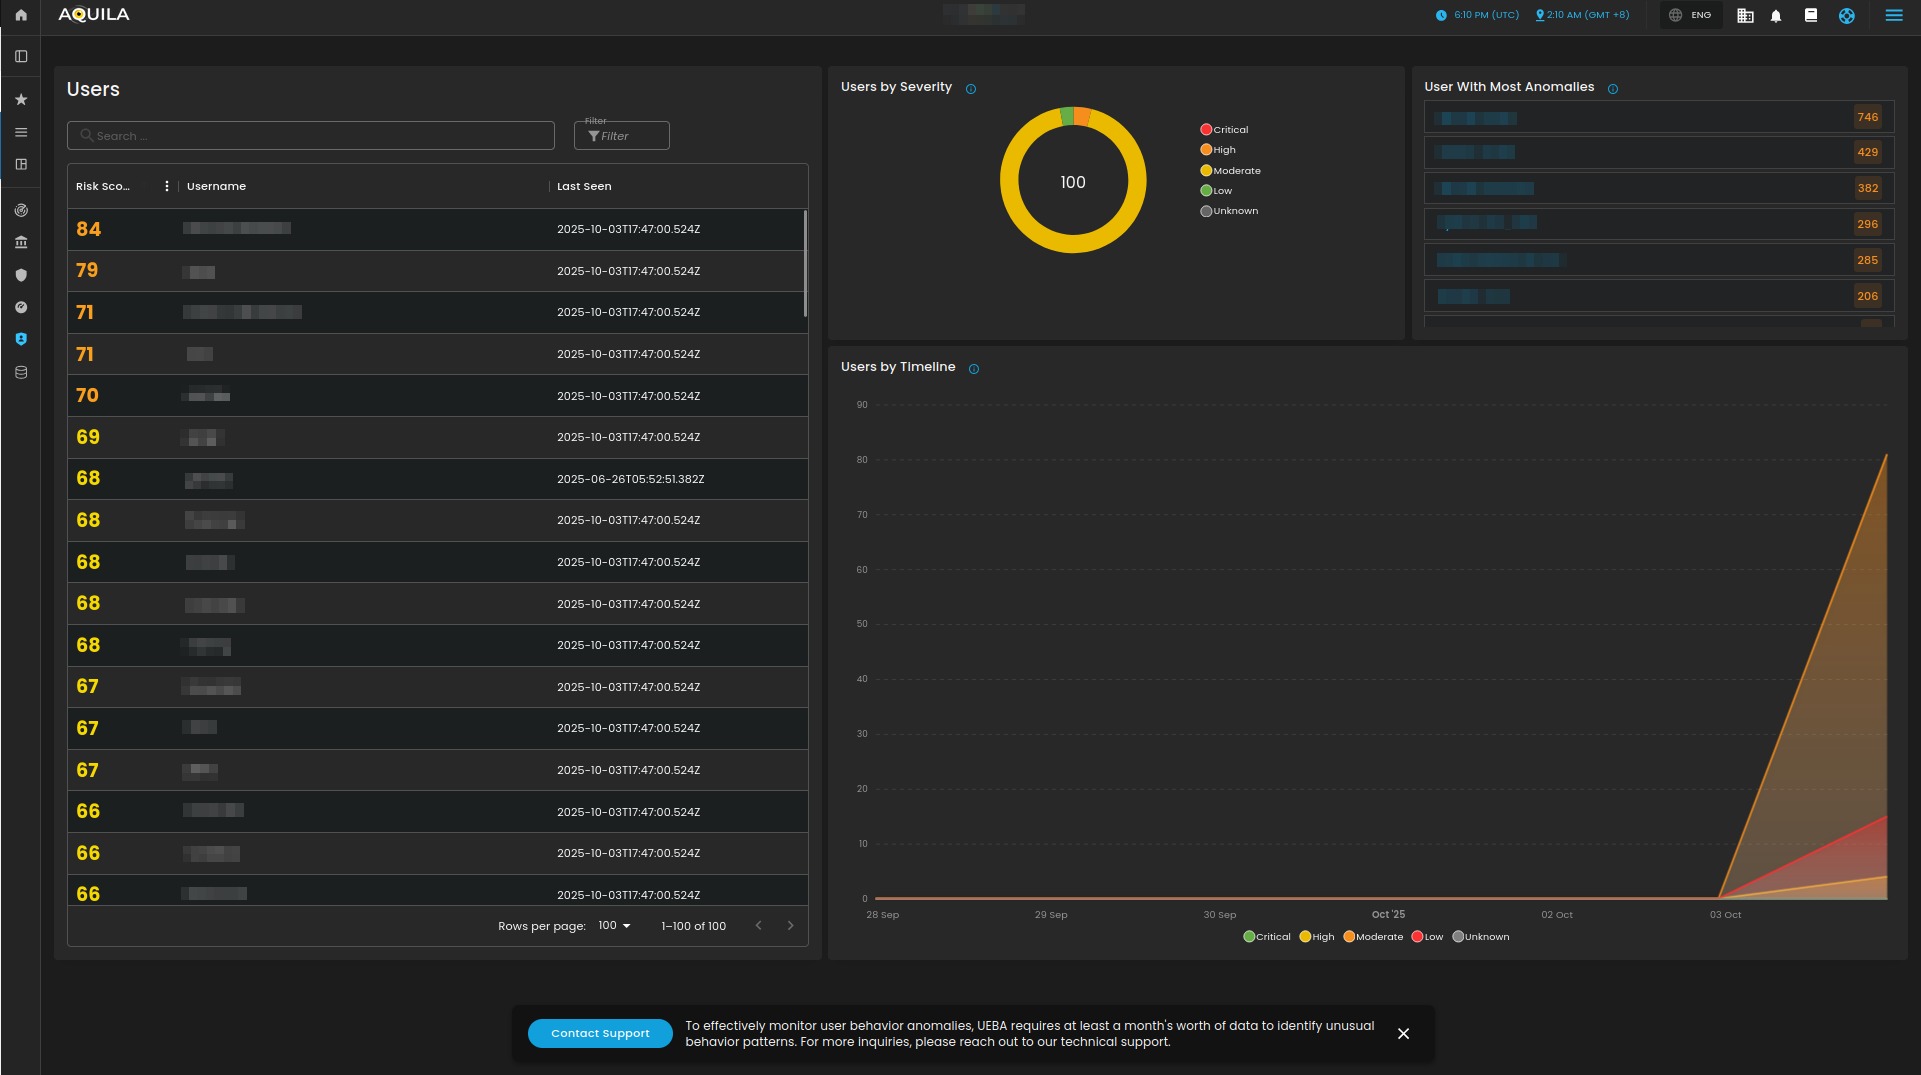Click the lifebuoy support icon

pos(1846,16)
